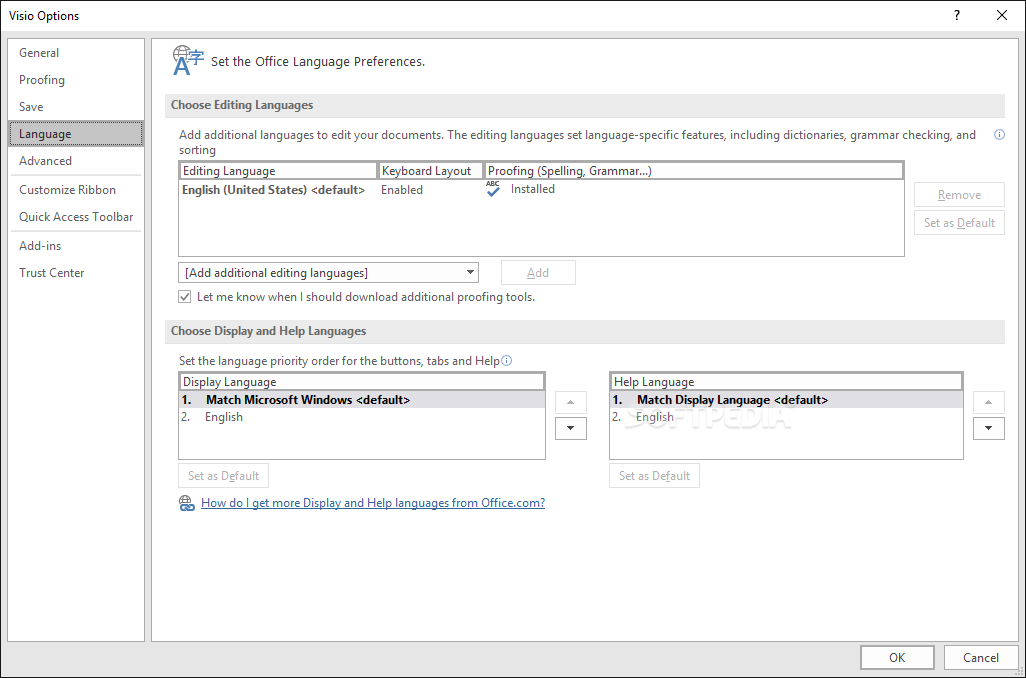Switch to the Proofing options category

[42, 80]
